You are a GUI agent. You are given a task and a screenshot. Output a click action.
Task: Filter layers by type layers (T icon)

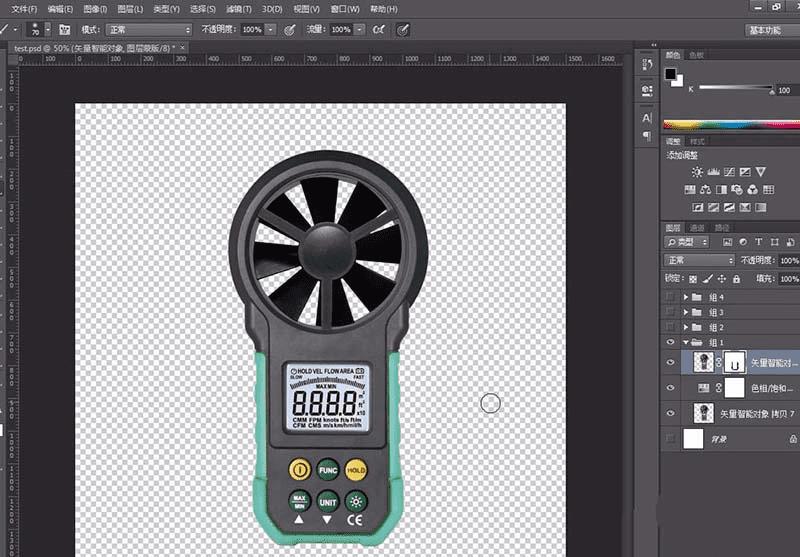759,243
